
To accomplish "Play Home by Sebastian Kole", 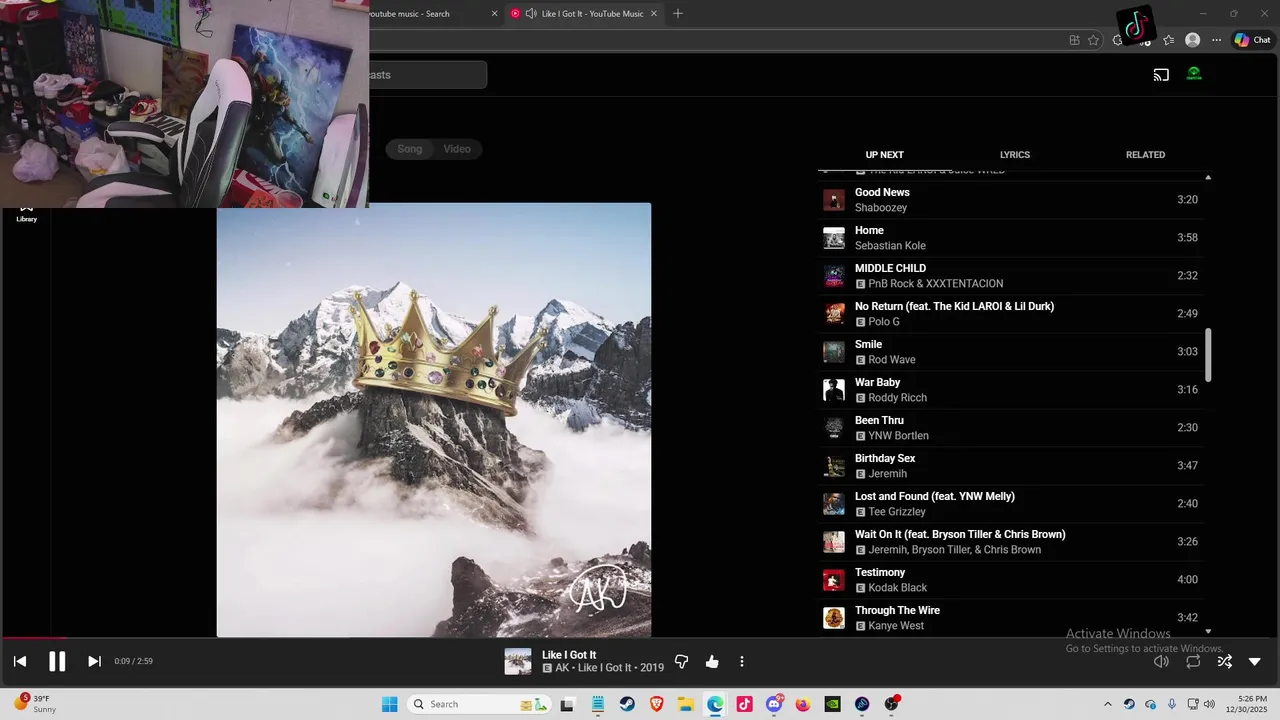I will (1010, 238).
